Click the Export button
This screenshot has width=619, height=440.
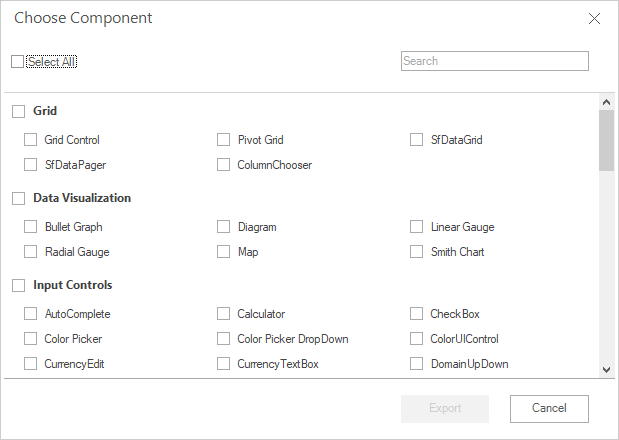(445, 408)
